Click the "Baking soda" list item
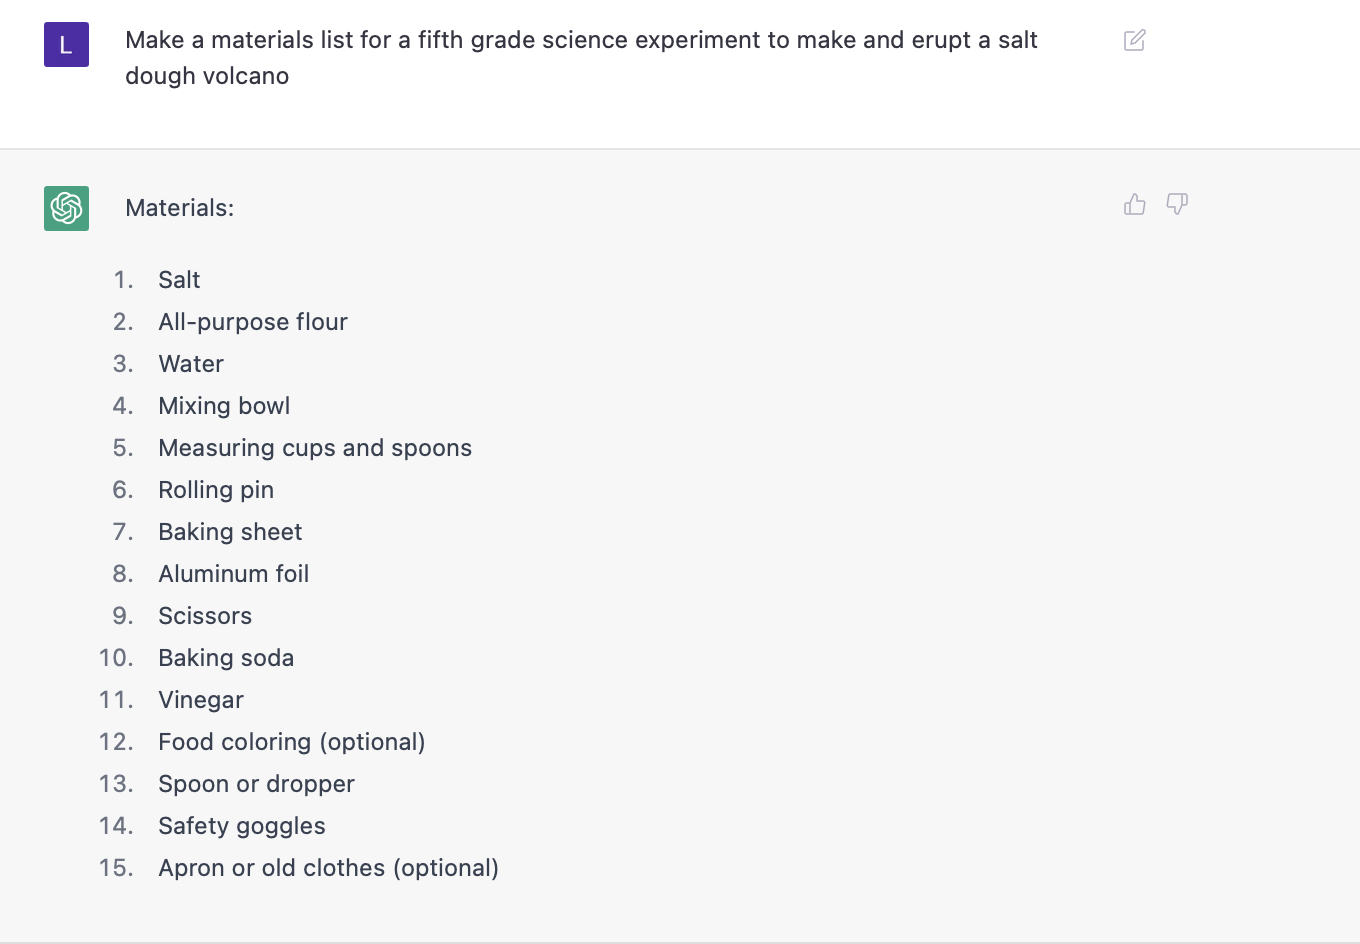 (x=226, y=658)
